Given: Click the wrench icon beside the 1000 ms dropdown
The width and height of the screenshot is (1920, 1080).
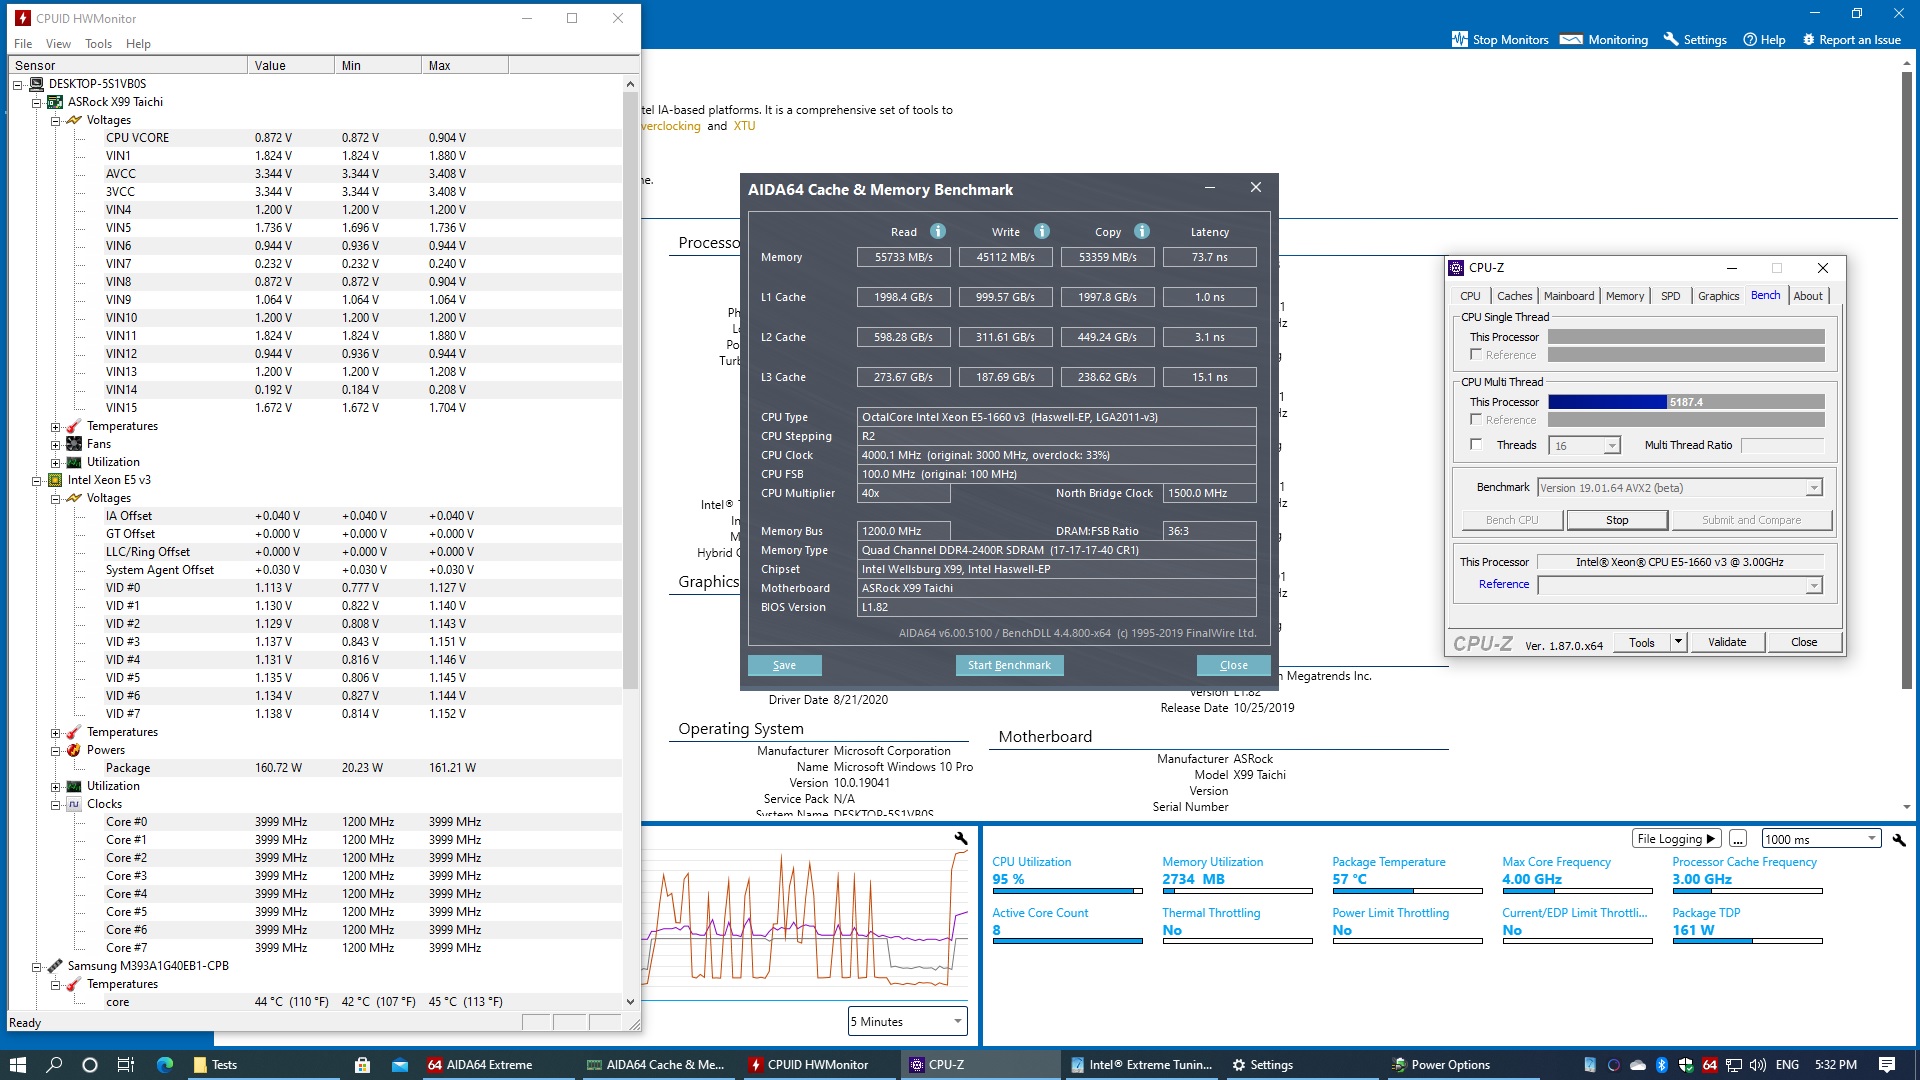Looking at the screenshot, I should (1898, 839).
